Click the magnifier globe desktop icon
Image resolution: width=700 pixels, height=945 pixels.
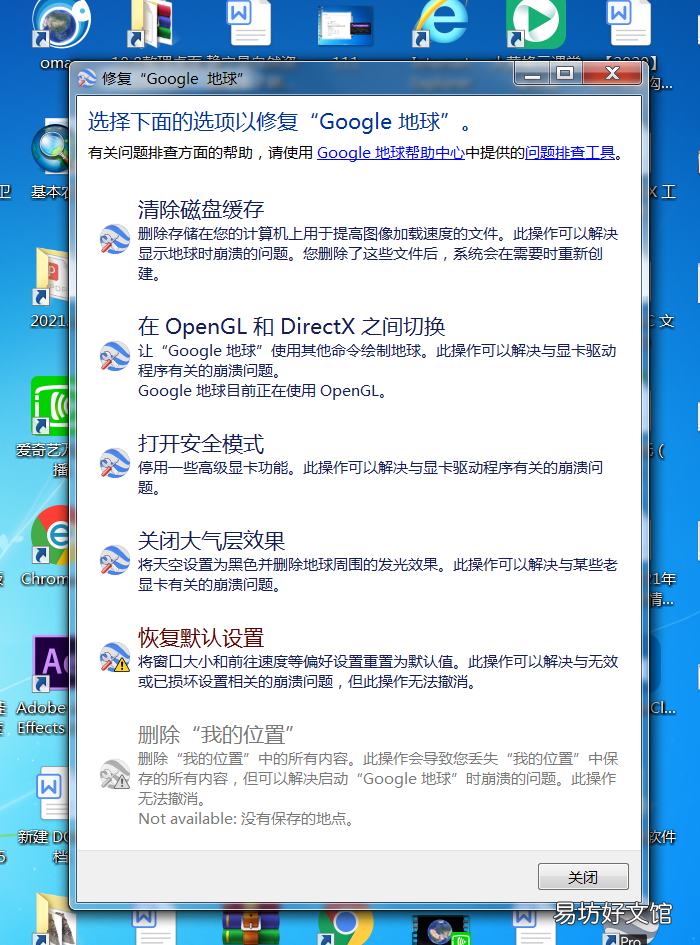[52, 148]
